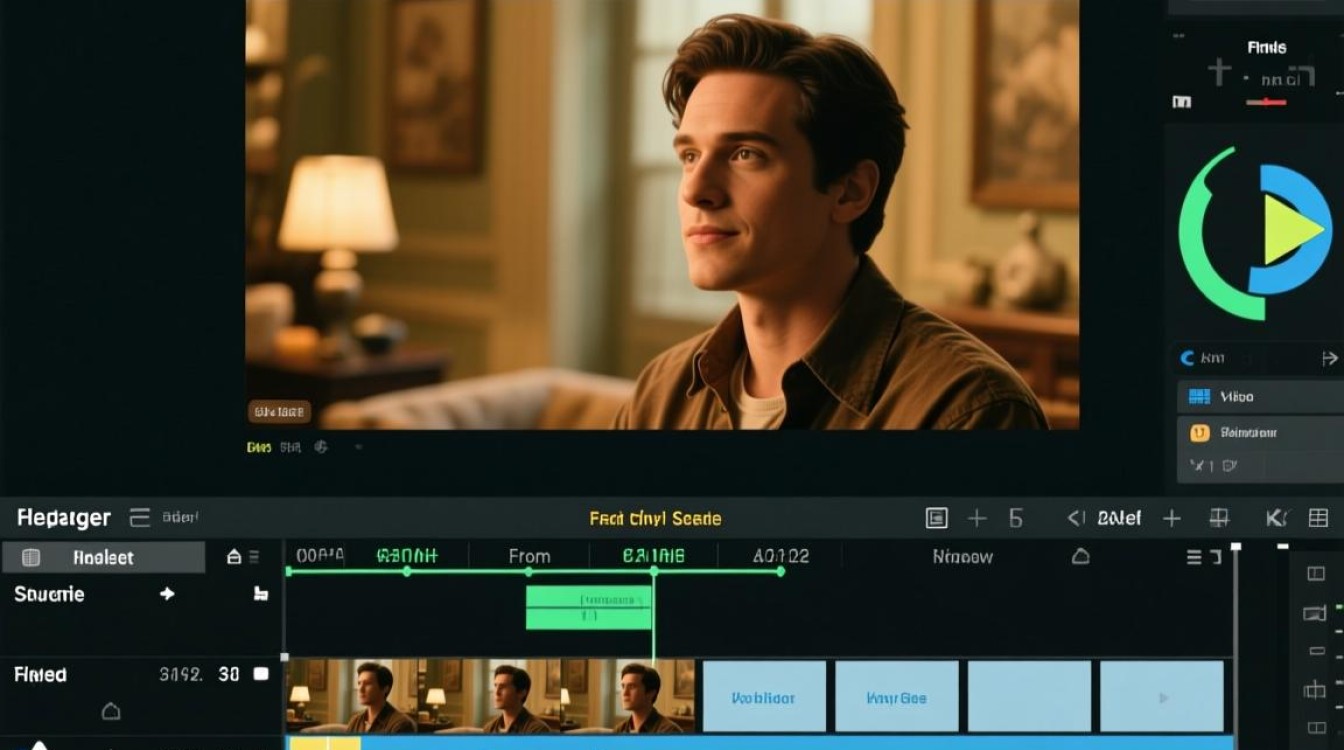
Task: Click the table grid icon at far right of toolbar
Action: 1318,518
